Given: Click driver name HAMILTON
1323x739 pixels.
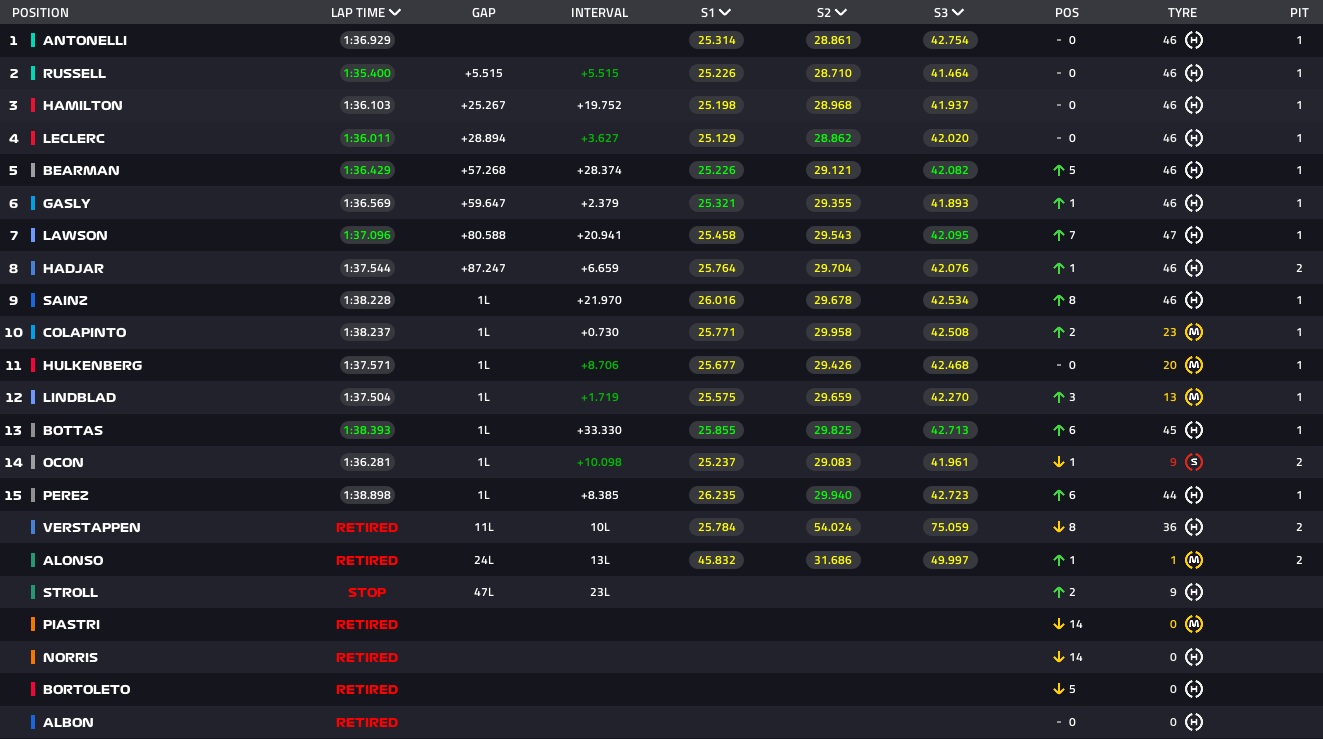Looking at the screenshot, I should coord(82,106).
